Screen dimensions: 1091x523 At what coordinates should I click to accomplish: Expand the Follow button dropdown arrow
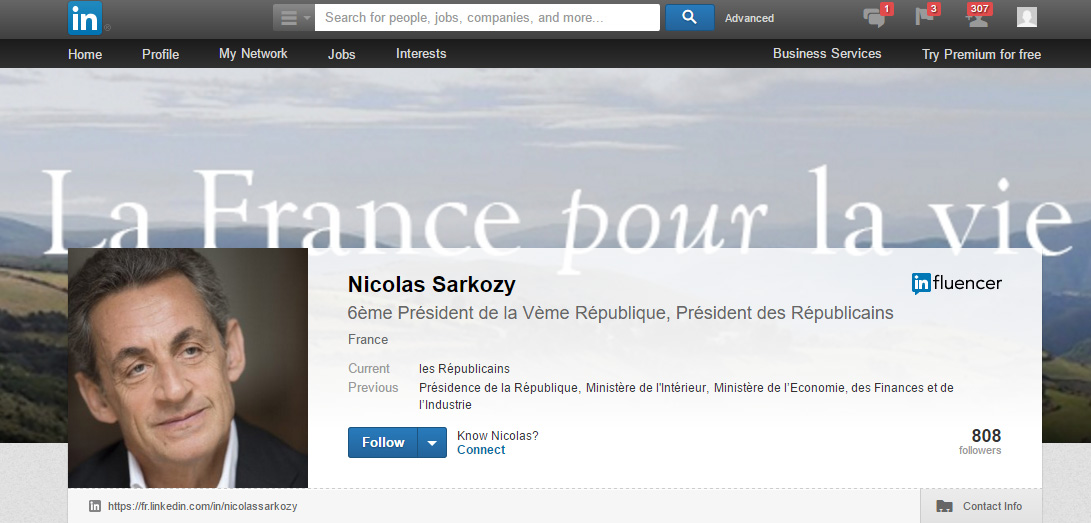coord(432,442)
